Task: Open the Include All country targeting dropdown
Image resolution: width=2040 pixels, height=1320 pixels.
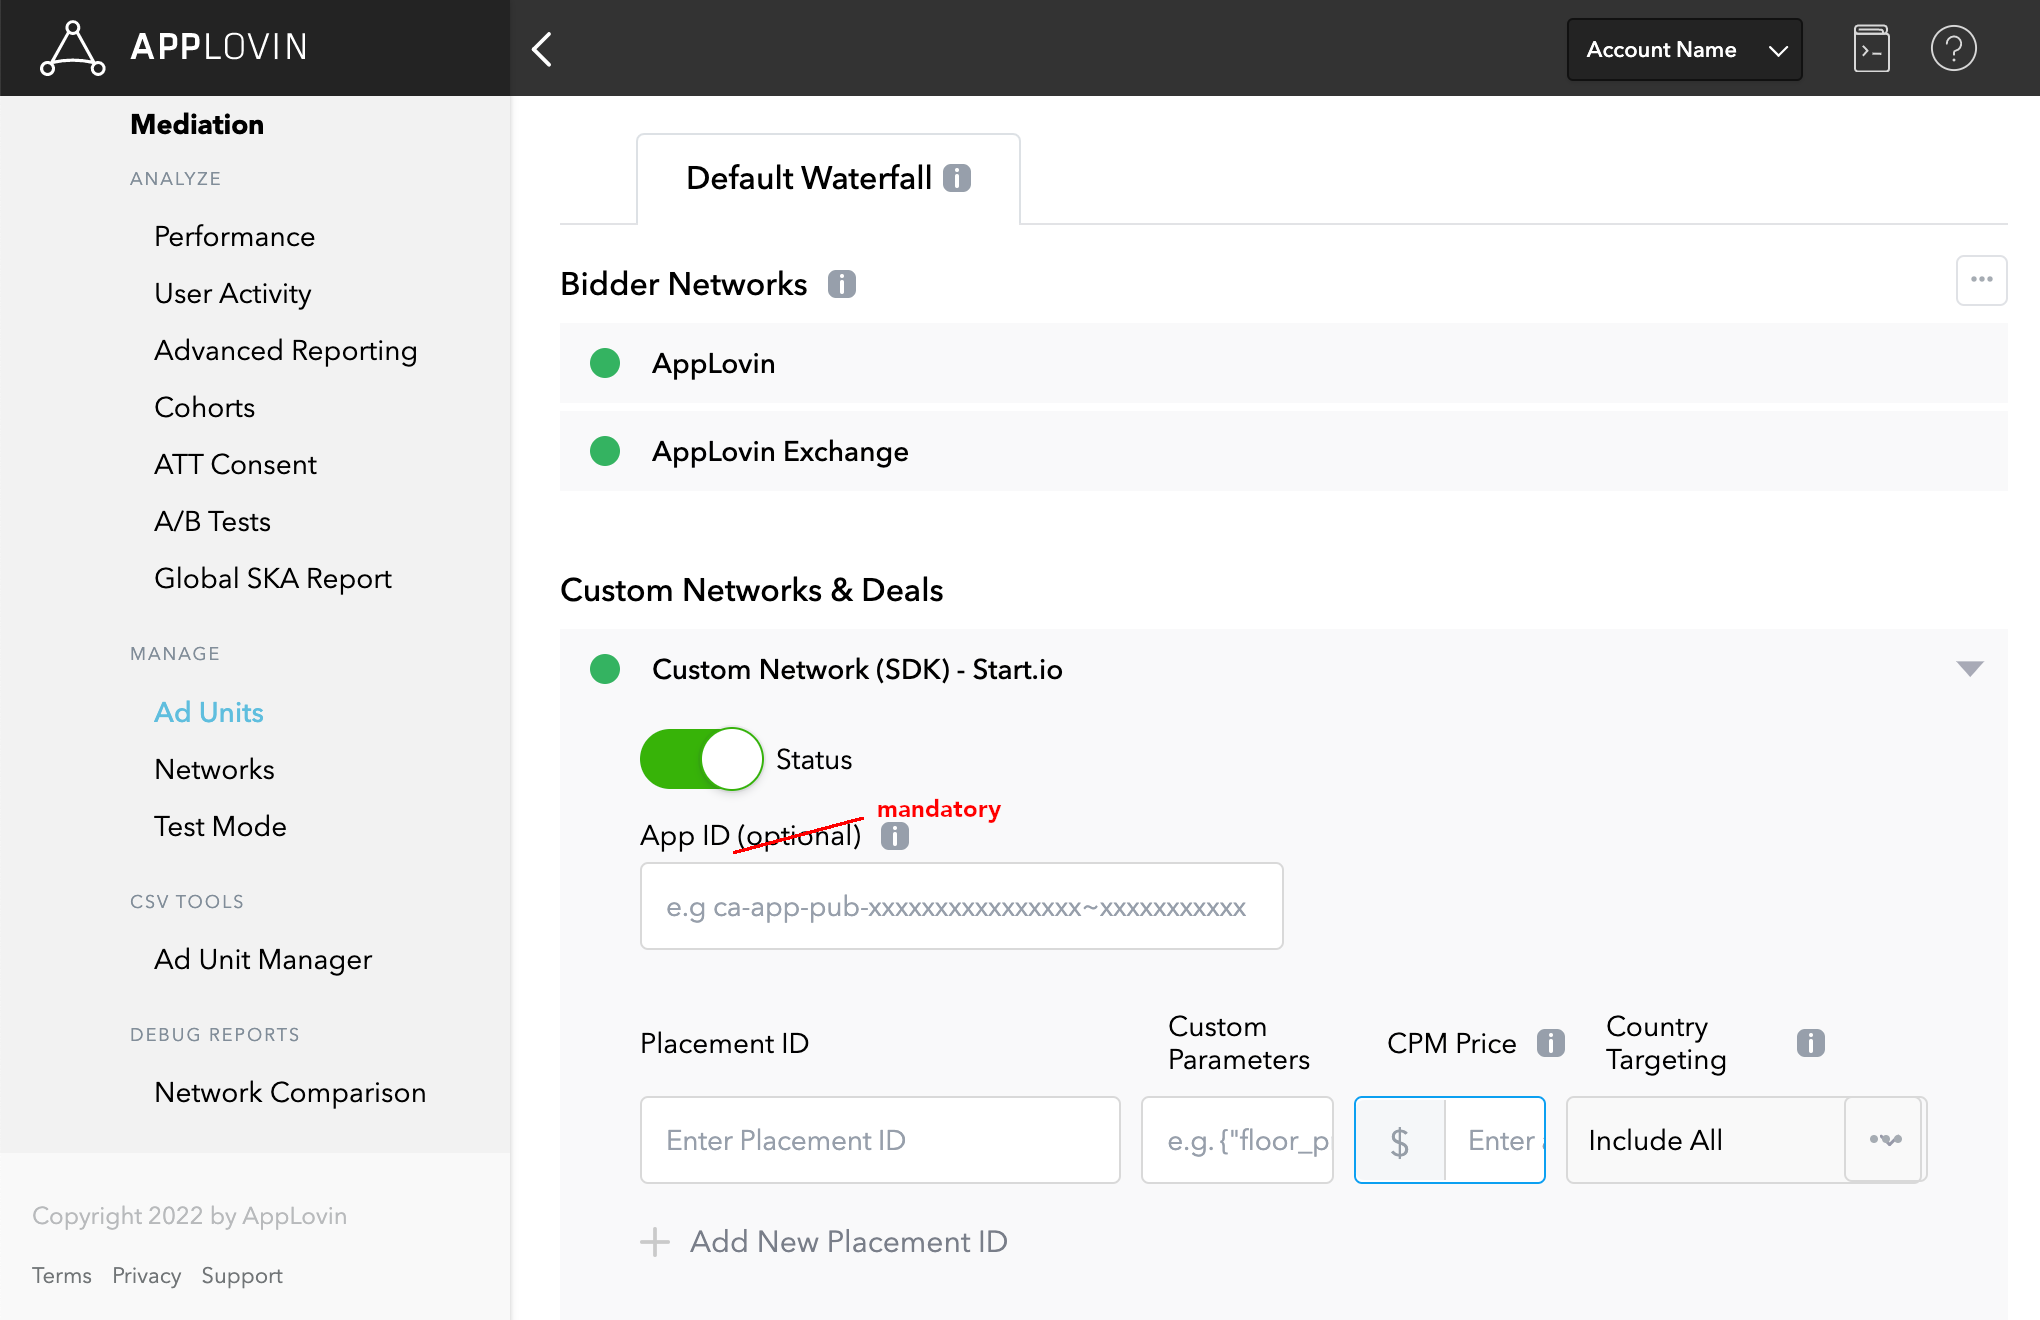Action: 1745,1140
